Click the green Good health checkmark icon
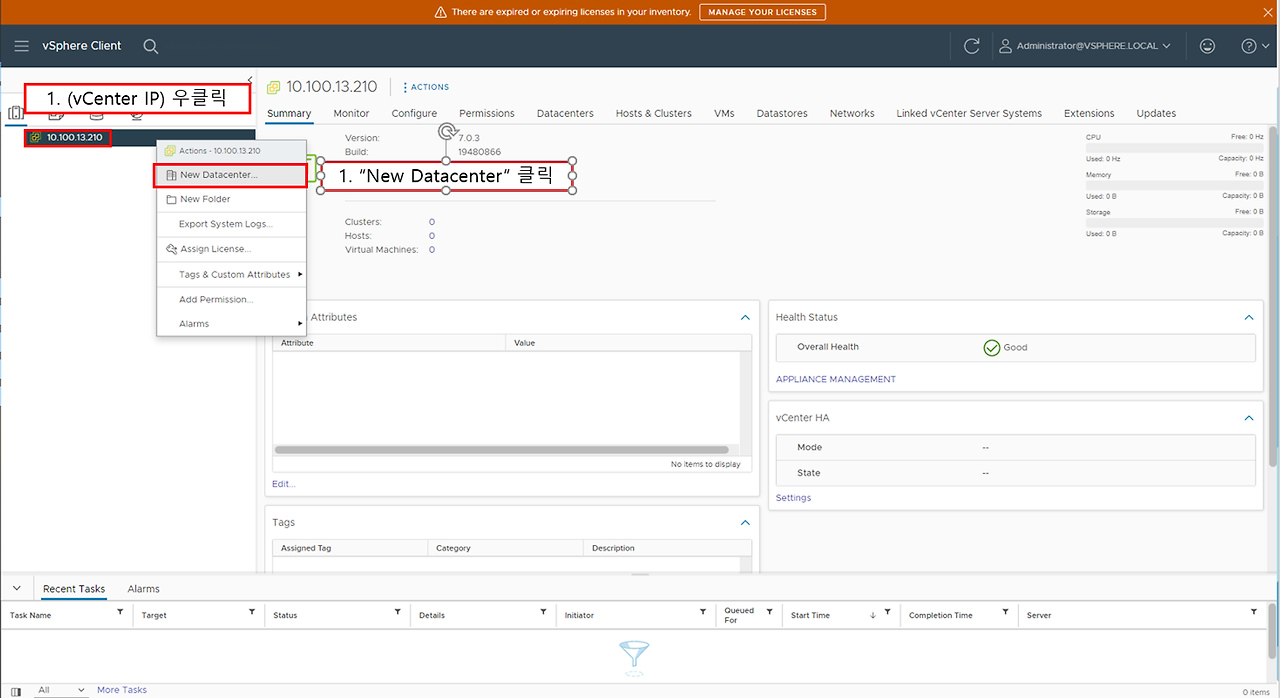 (991, 347)
